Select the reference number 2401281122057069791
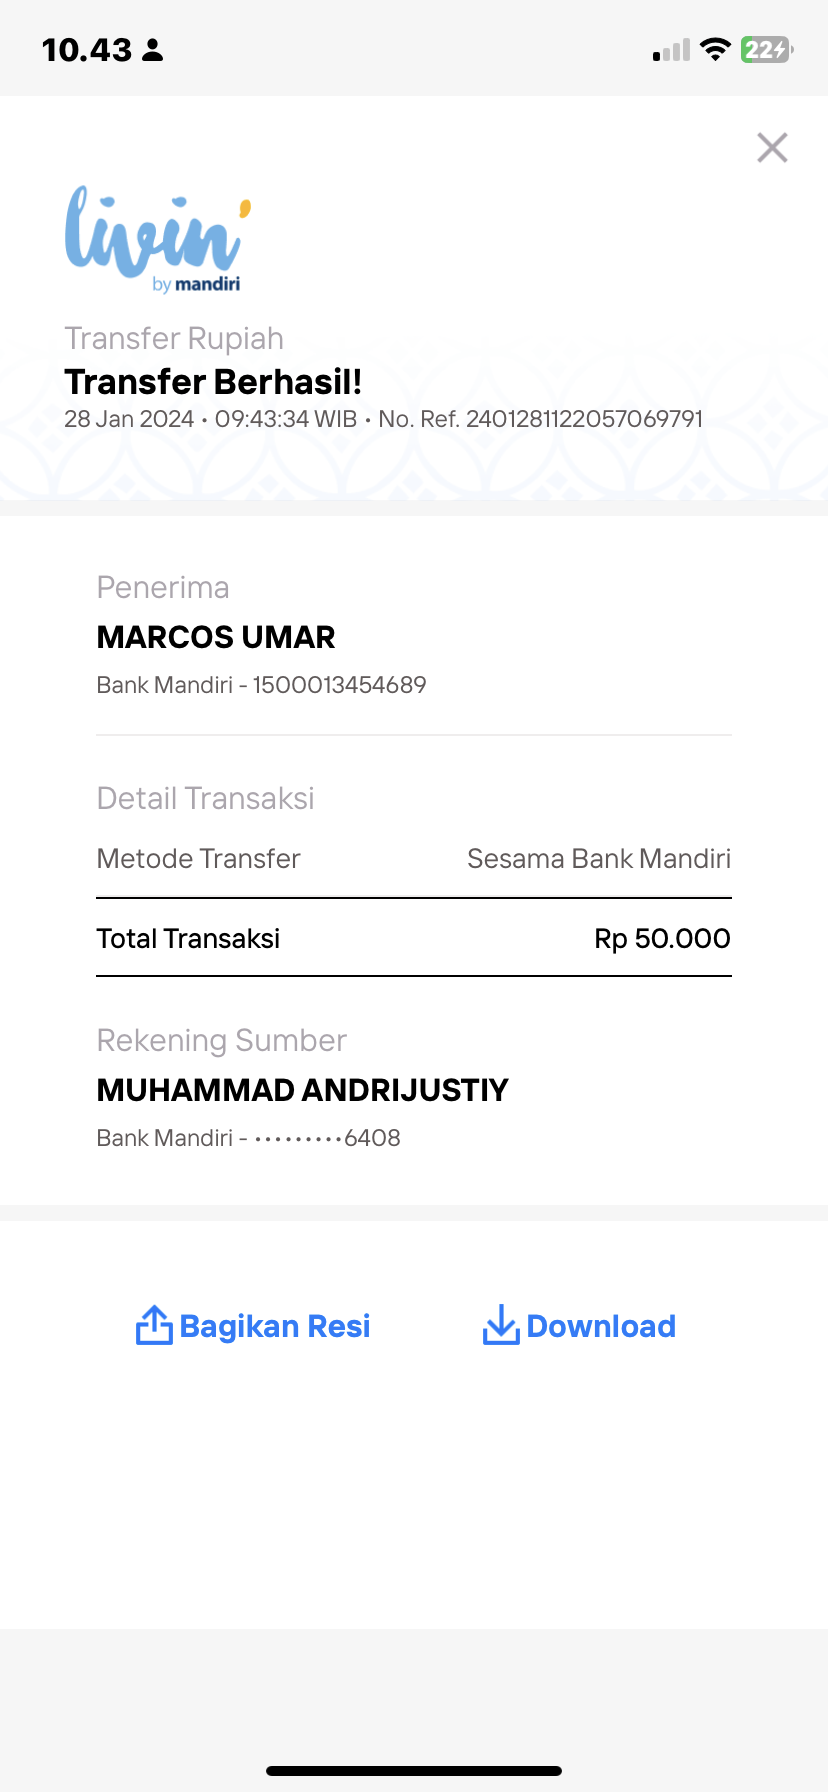828x1792 pixels. click(x=585, y=419)
